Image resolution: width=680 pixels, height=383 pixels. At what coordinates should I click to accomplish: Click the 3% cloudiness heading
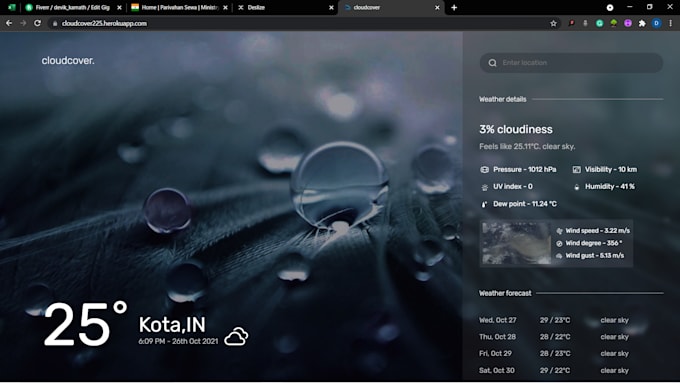516,129
